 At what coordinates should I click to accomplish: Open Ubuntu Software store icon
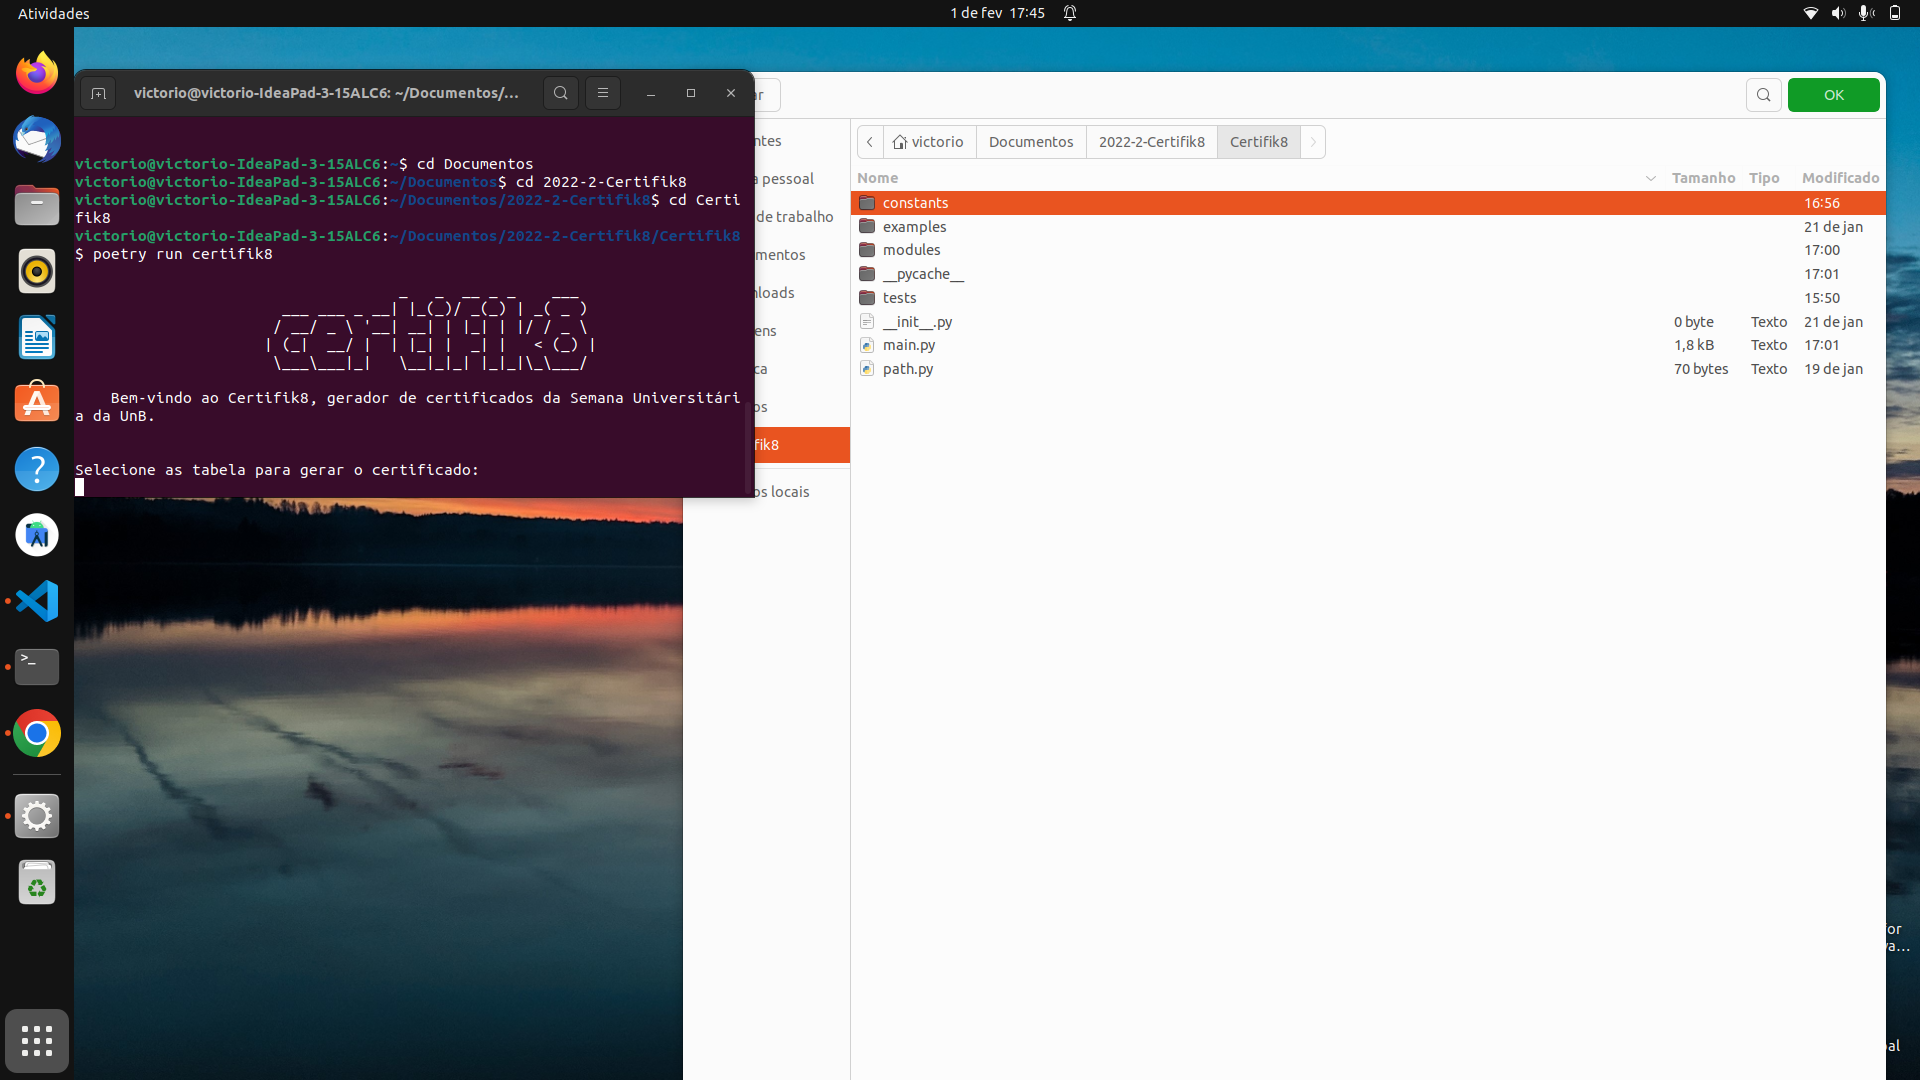coord(37,403)
